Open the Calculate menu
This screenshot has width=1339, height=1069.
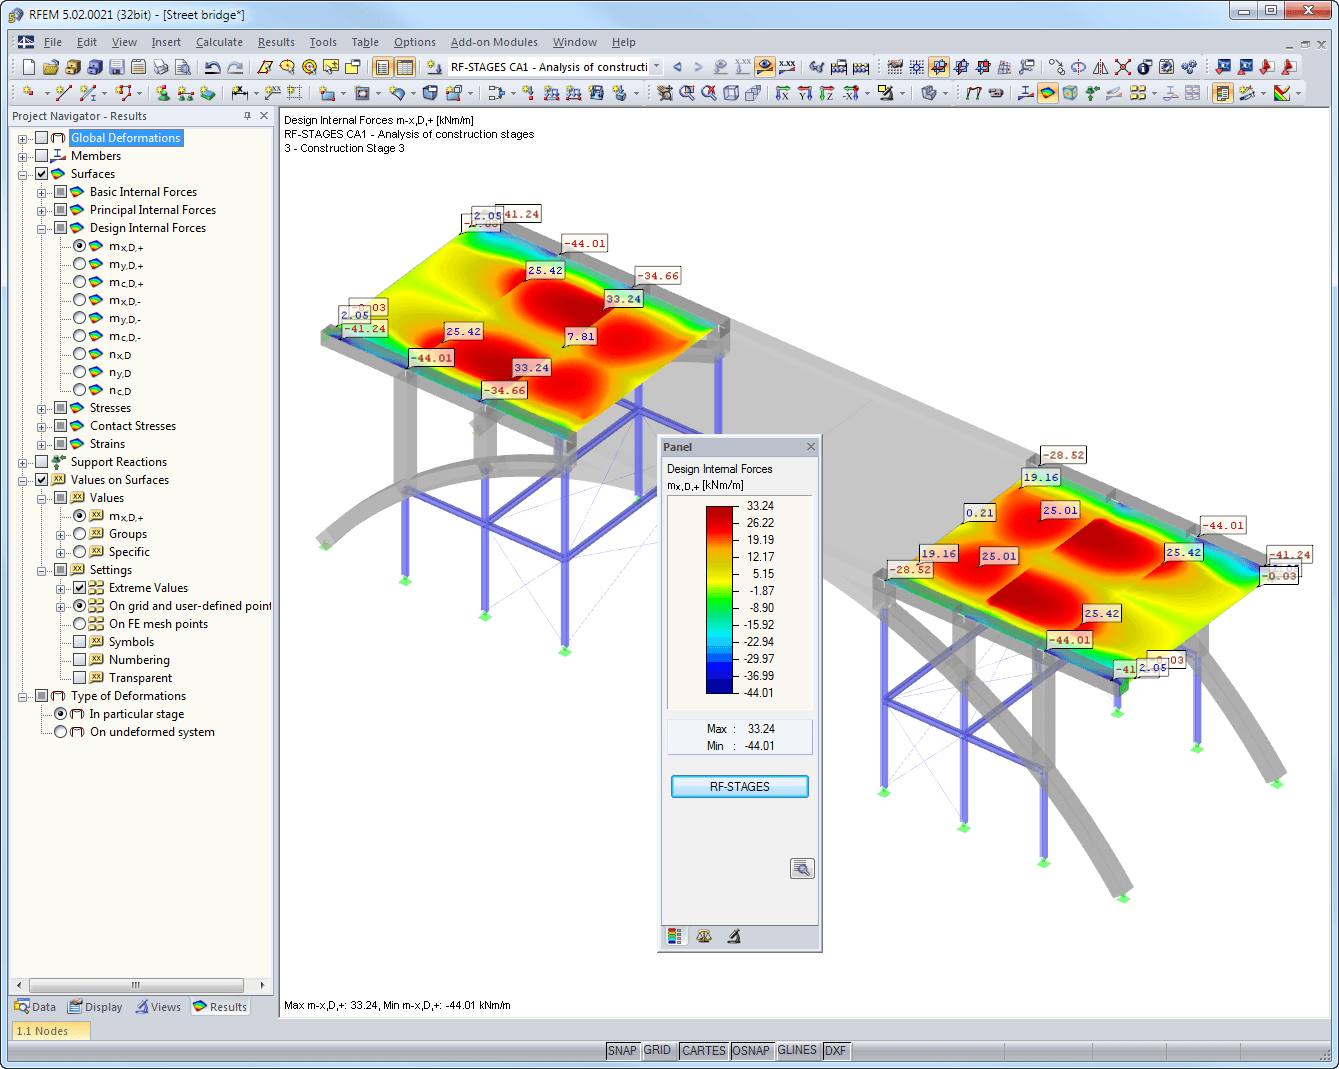(219, 42)
